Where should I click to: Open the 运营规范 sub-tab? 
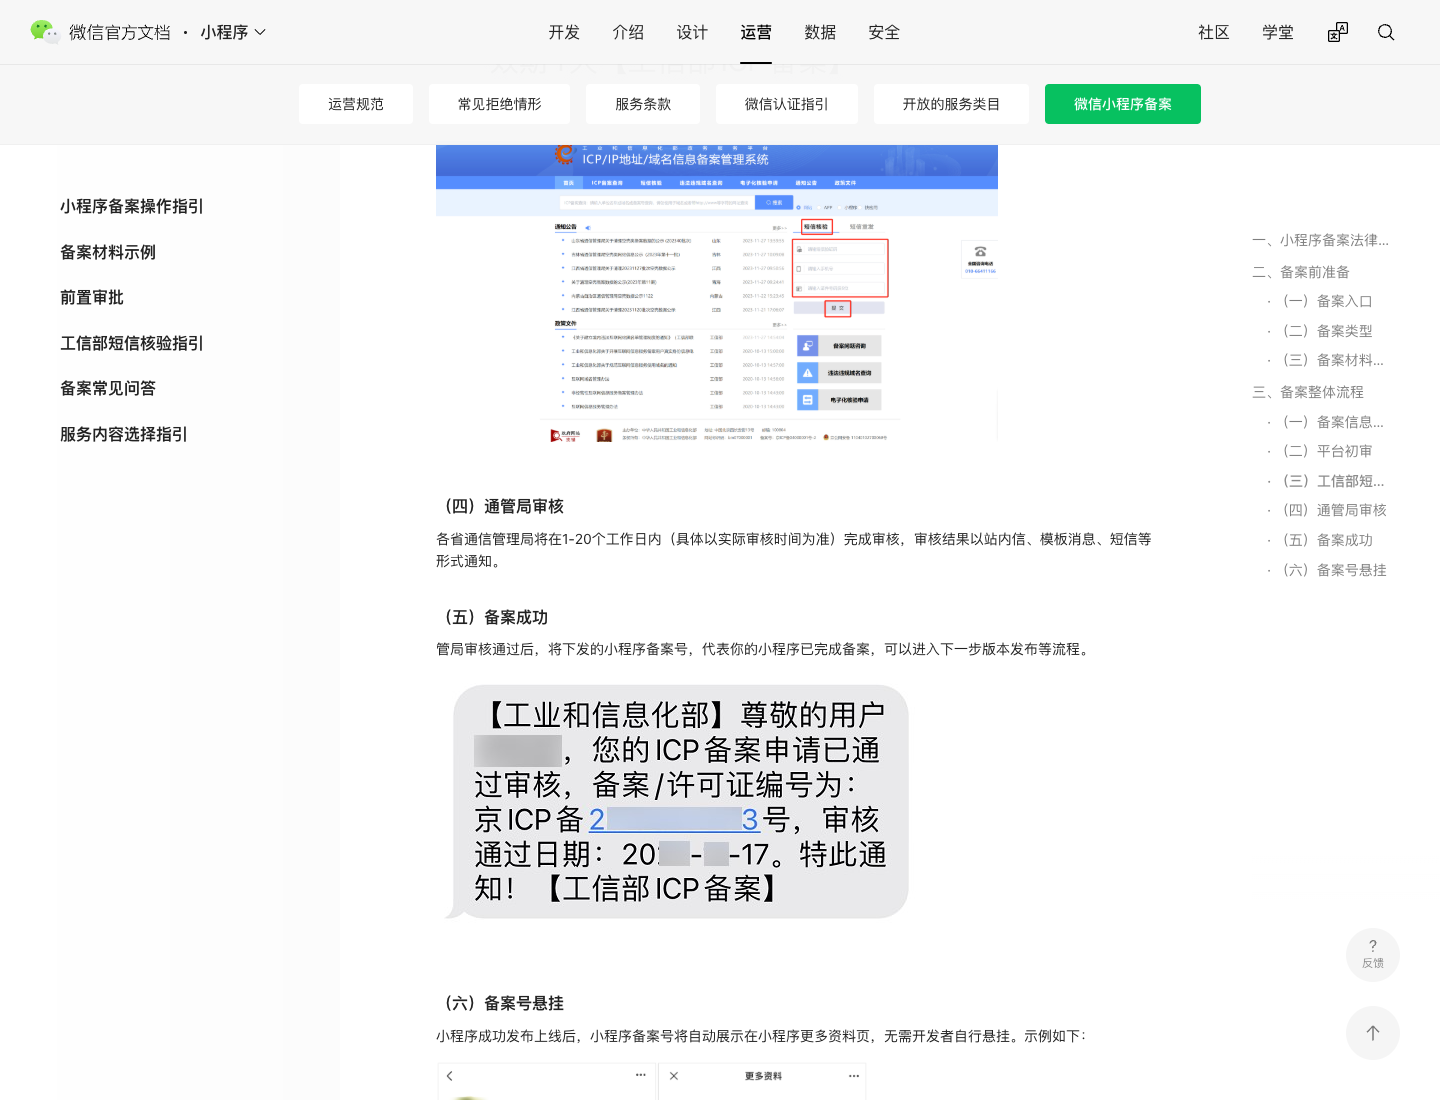coord(356,104)
